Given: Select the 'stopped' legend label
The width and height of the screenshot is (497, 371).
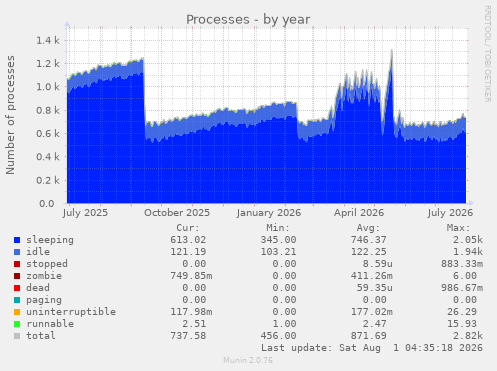Looking at the screenshot, I should click(47, 264).
